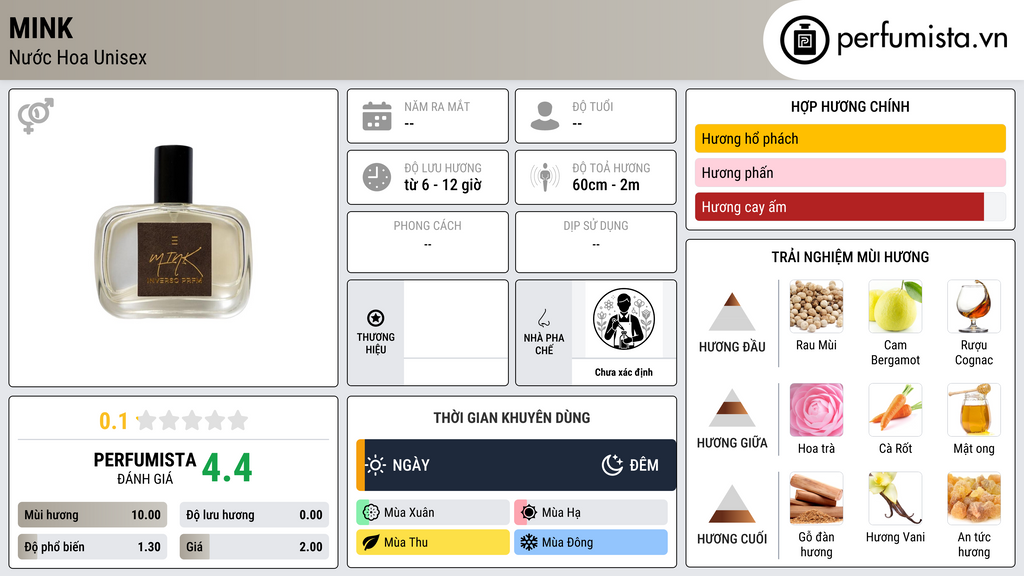Select the Cam Bergamot note image

tap(895, 306)
